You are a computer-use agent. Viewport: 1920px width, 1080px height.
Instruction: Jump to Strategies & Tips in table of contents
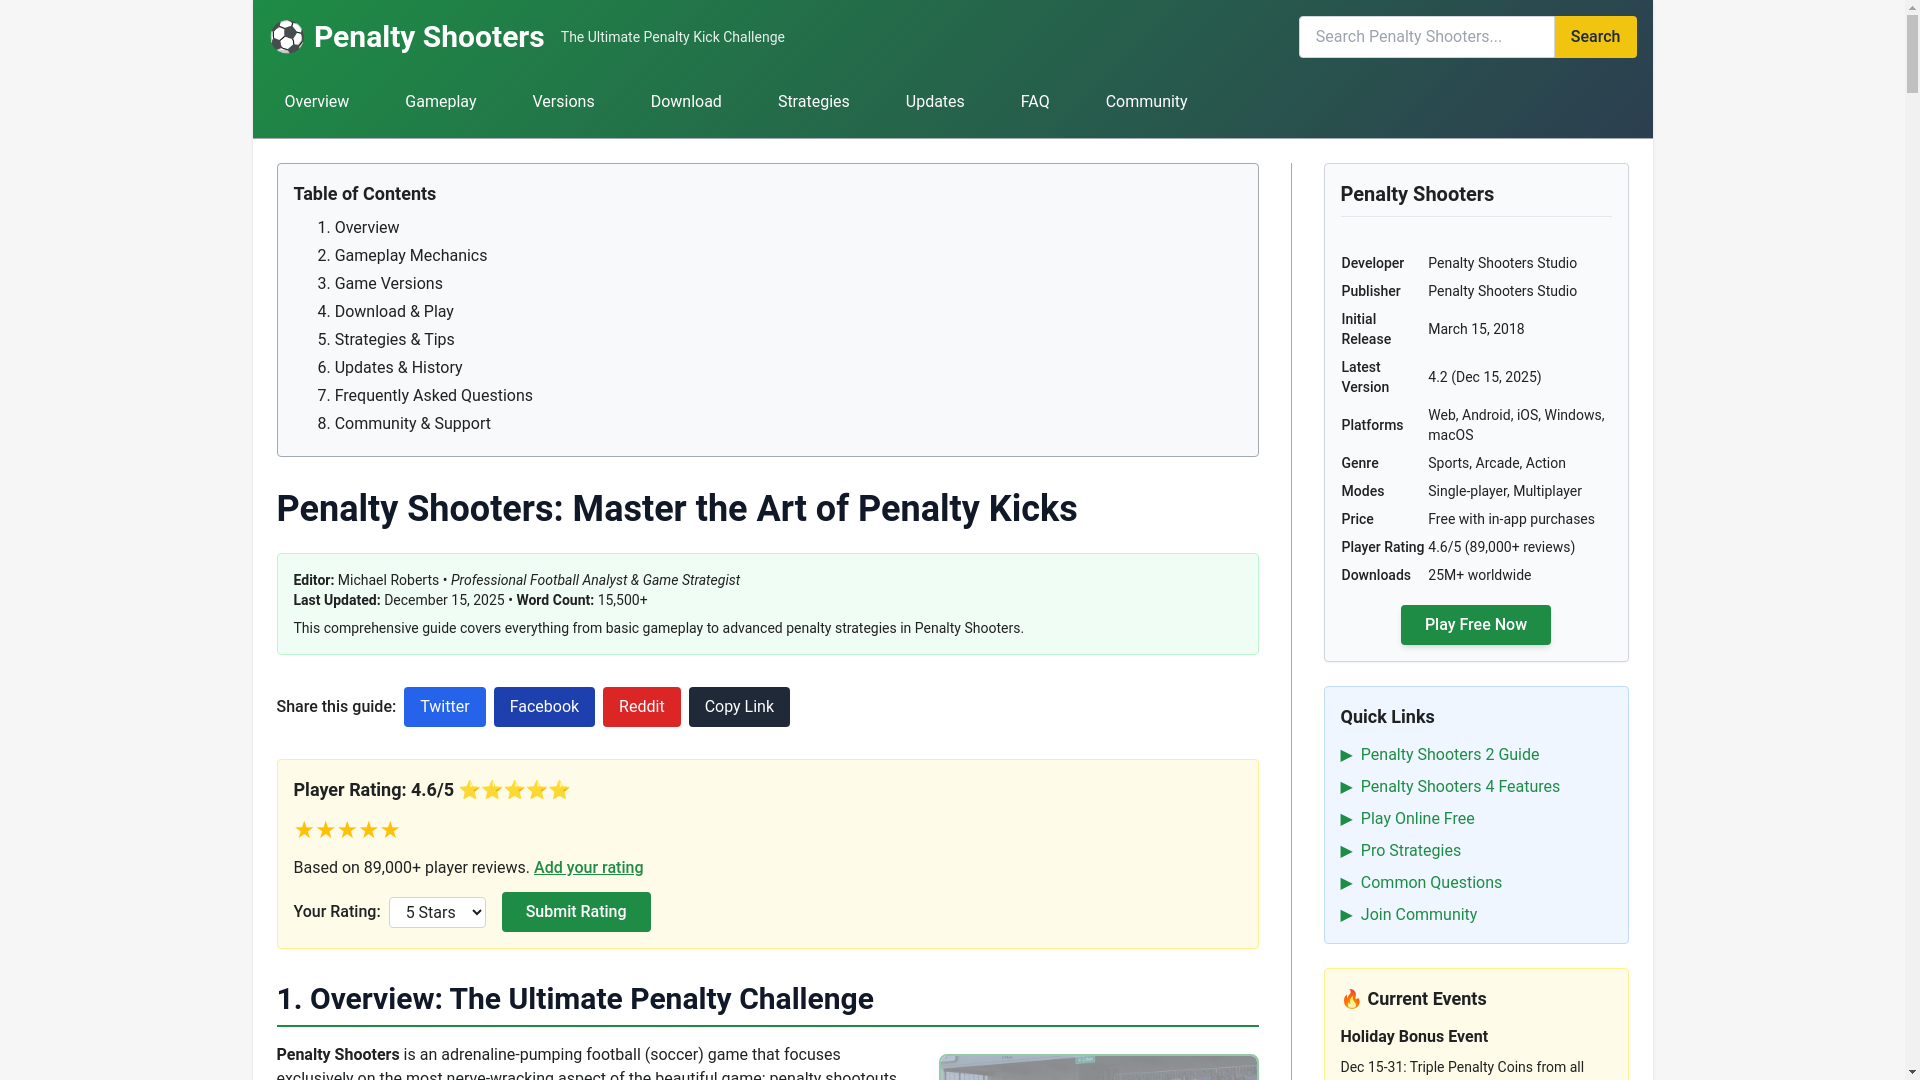394,340
